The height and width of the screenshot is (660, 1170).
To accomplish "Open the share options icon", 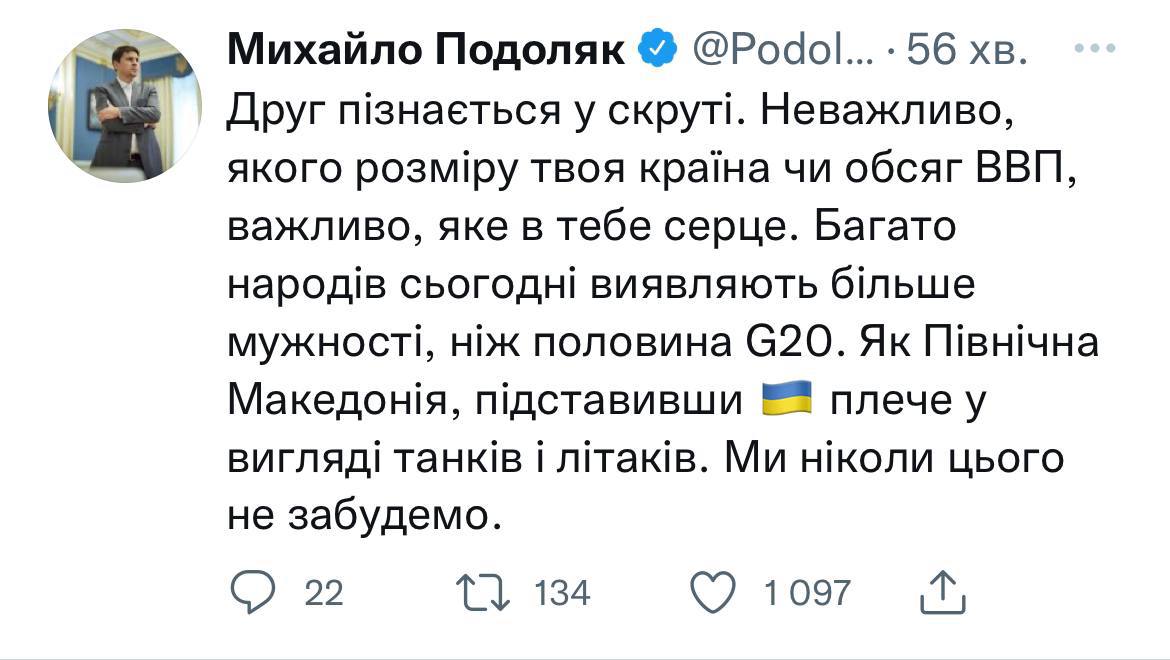I will (x=941, y=593).
